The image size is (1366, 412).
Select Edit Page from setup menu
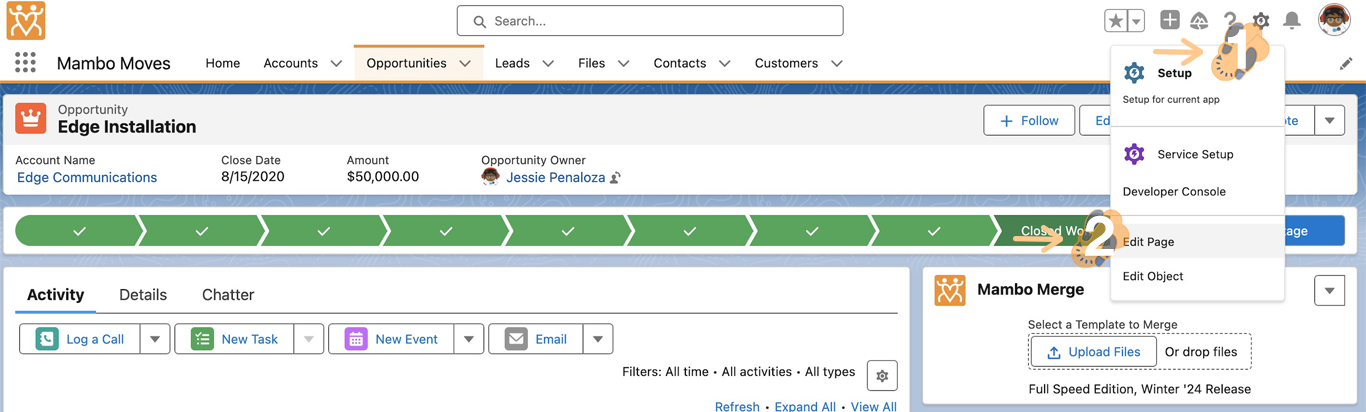1148,242
